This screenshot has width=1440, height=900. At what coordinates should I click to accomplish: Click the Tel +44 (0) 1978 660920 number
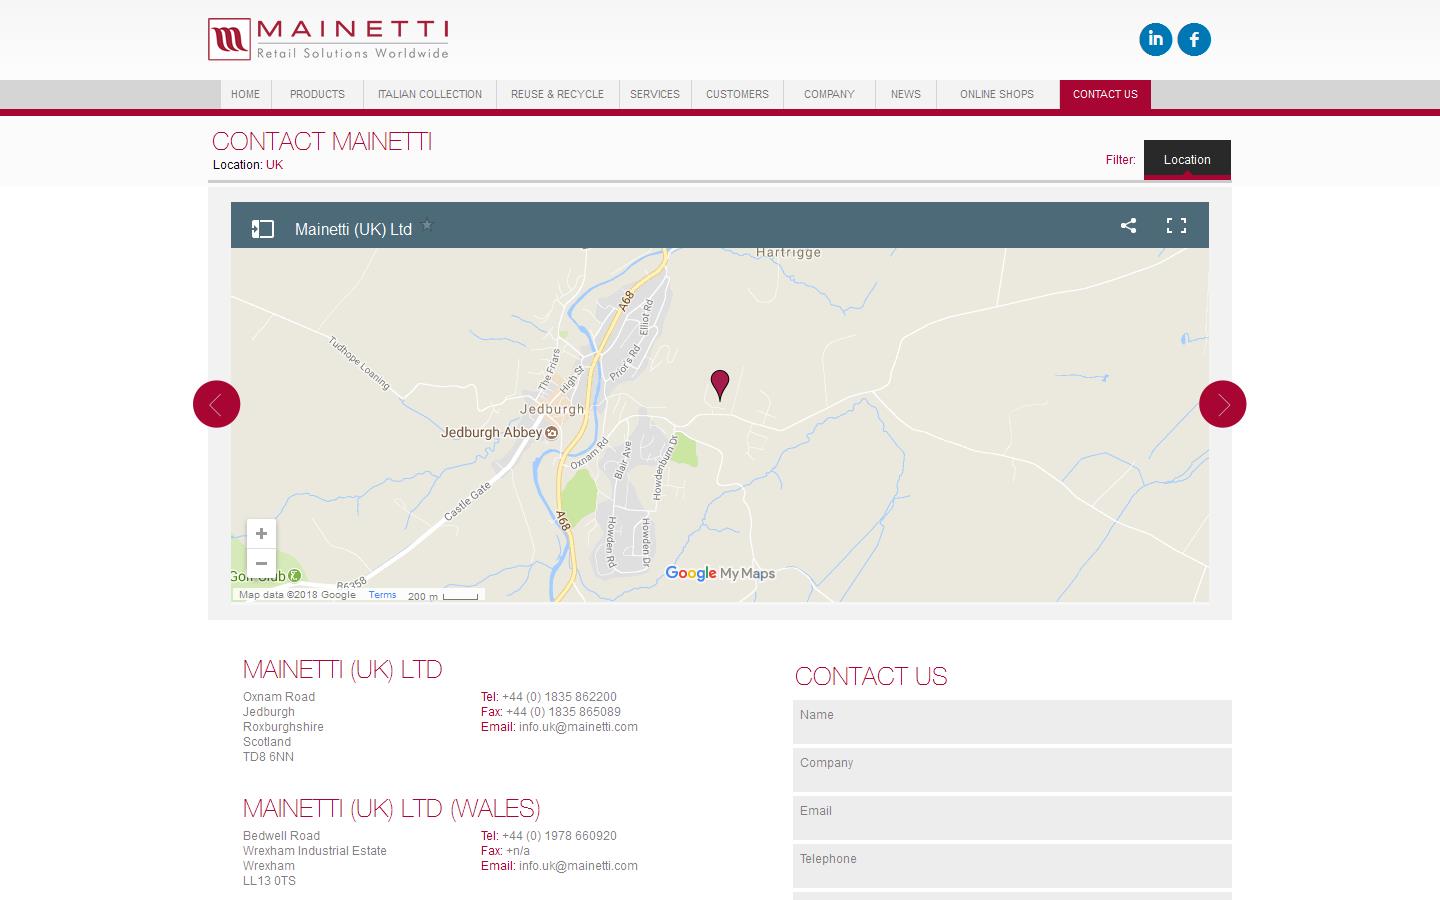(x=559, y=836)
